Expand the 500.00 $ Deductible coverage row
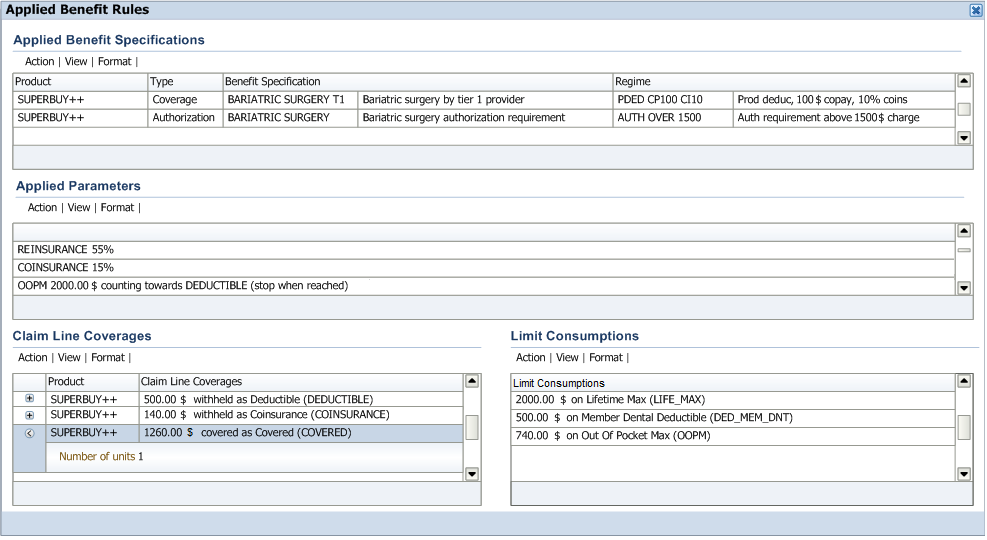 (x=30, y=398)
